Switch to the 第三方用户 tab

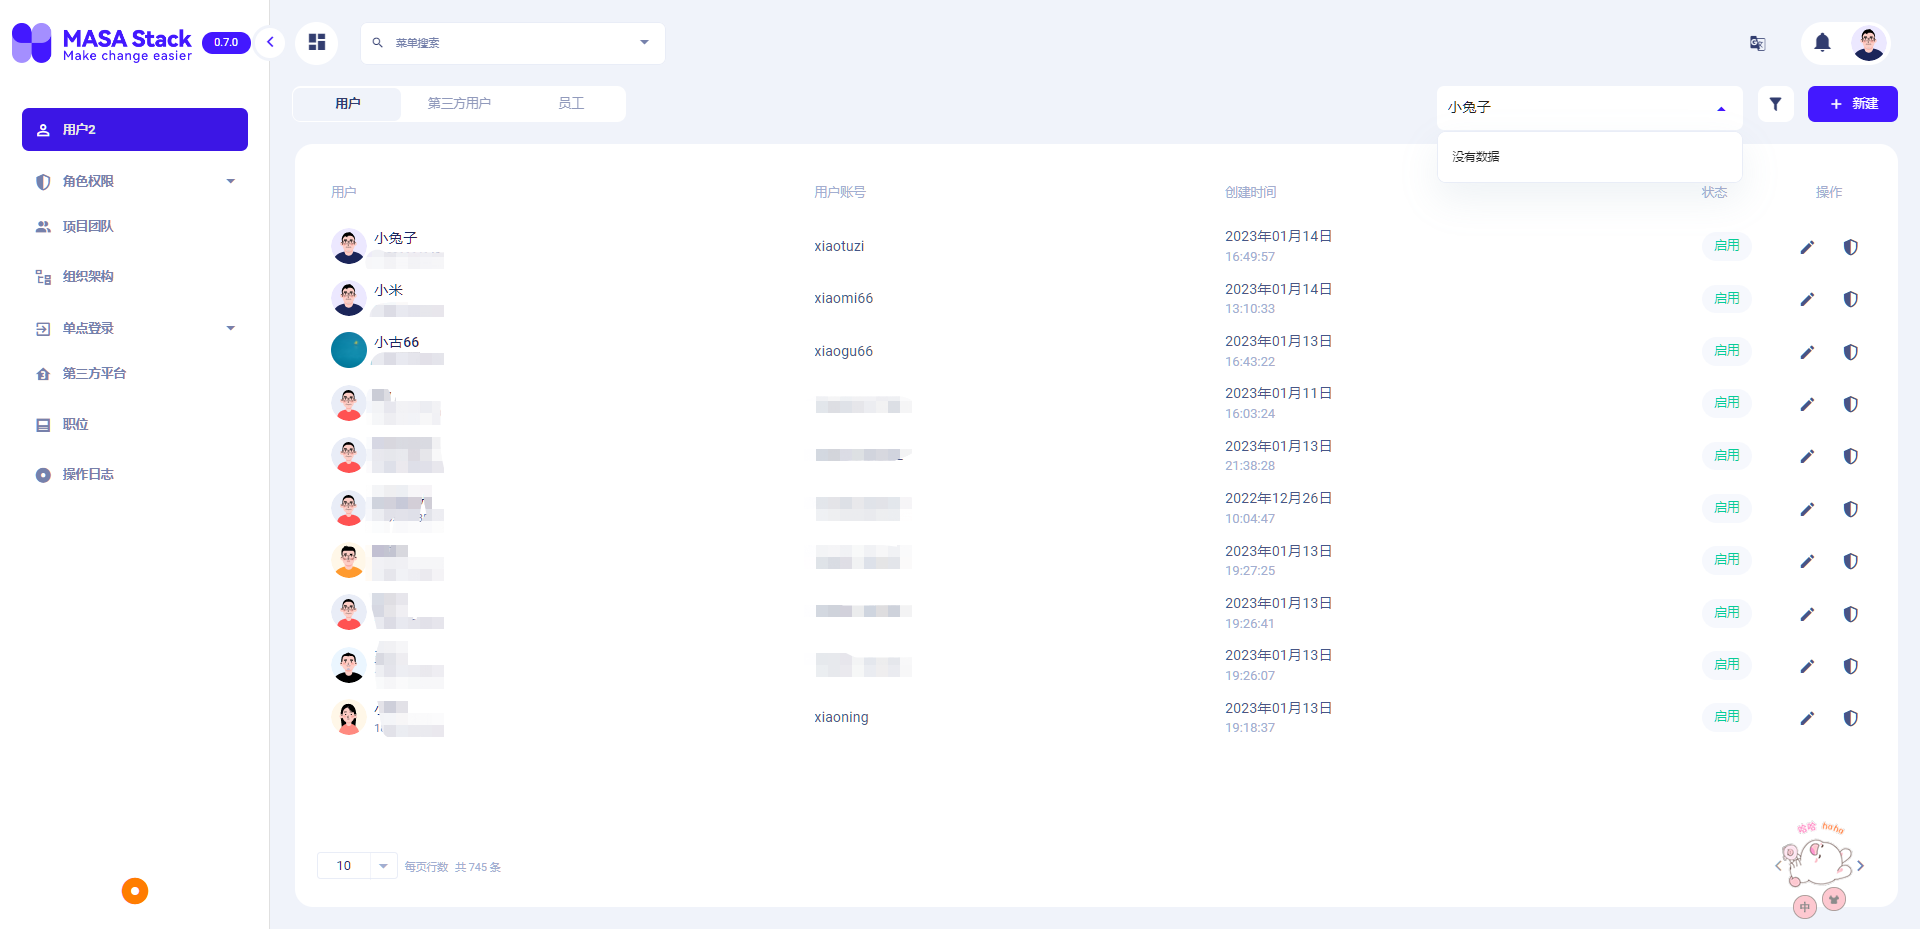click(x=459, y=102)
